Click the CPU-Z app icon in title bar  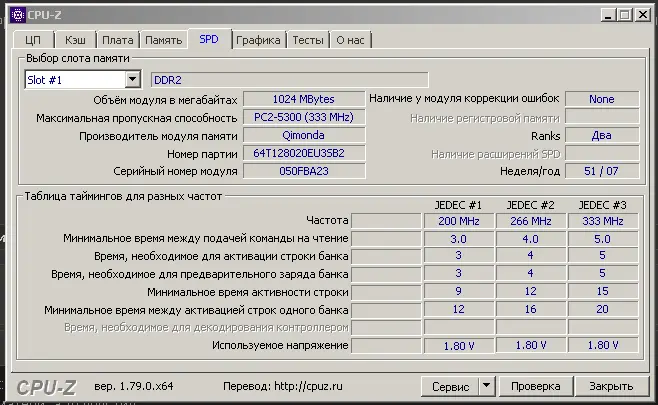click(x=18, y=15)
